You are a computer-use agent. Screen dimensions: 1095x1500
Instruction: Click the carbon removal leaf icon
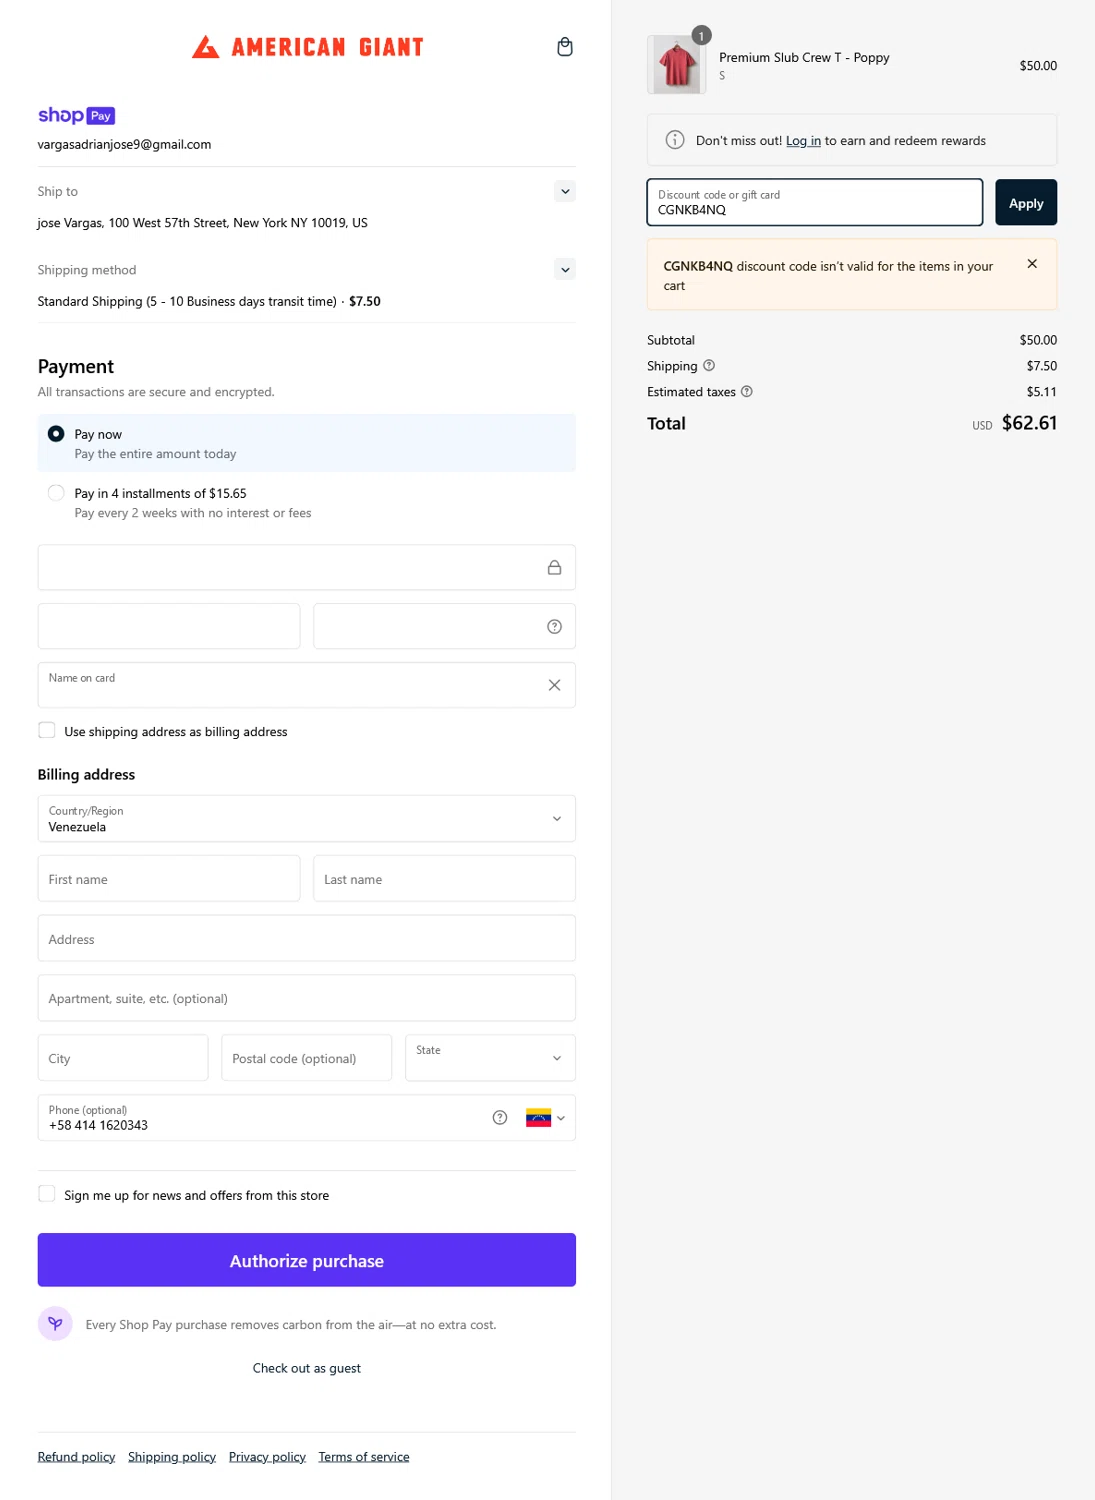pyautogui.click(x=55, y=1324)
